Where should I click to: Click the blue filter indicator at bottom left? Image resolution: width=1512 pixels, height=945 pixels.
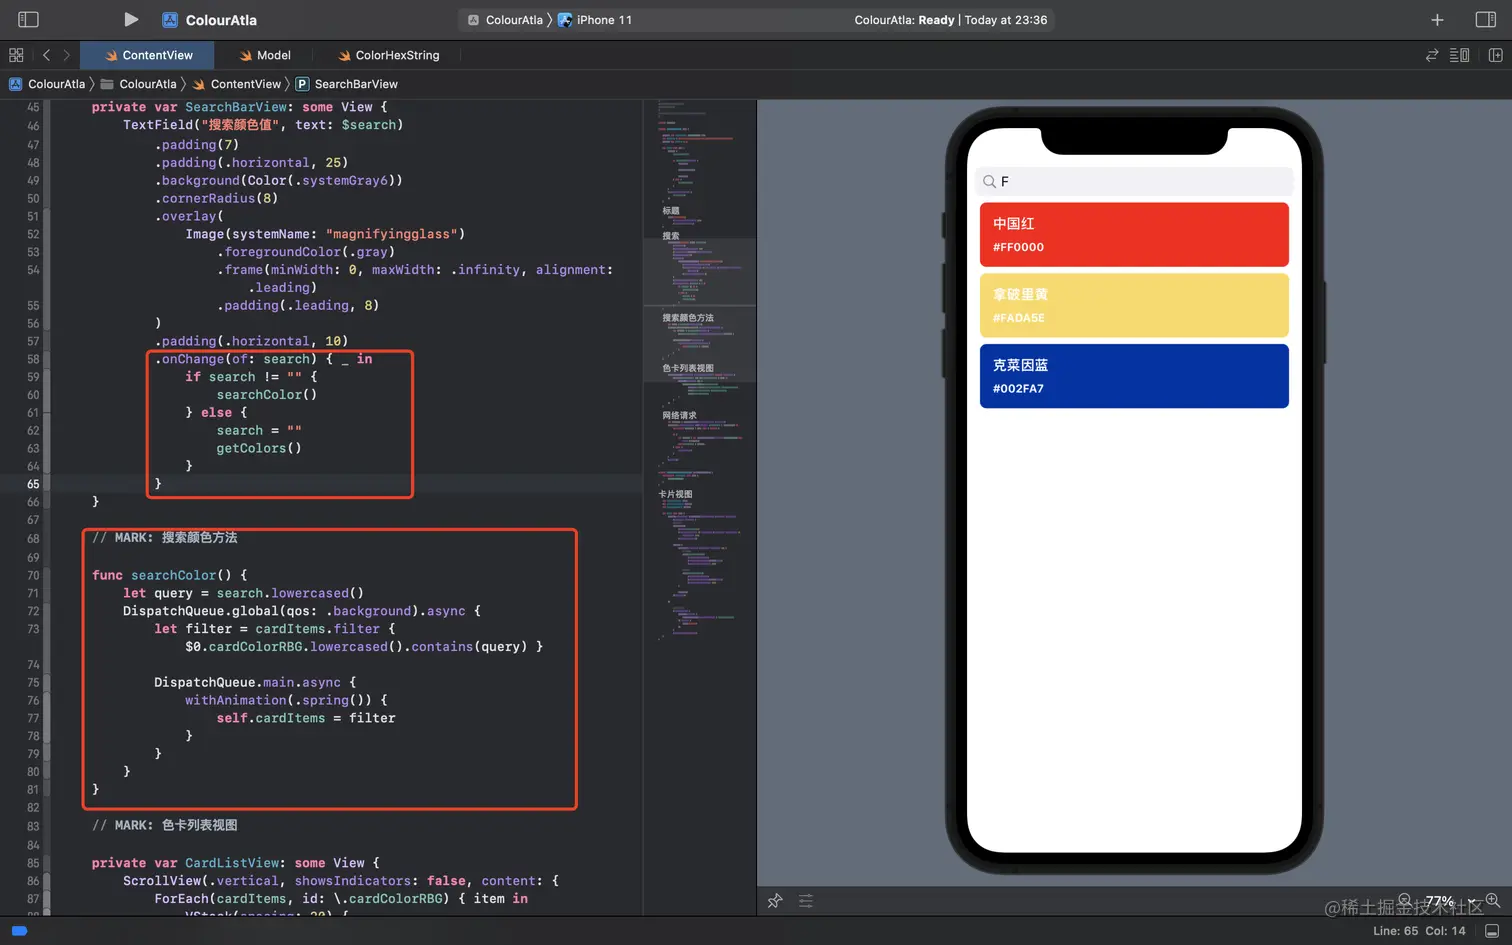click(19, 931)
